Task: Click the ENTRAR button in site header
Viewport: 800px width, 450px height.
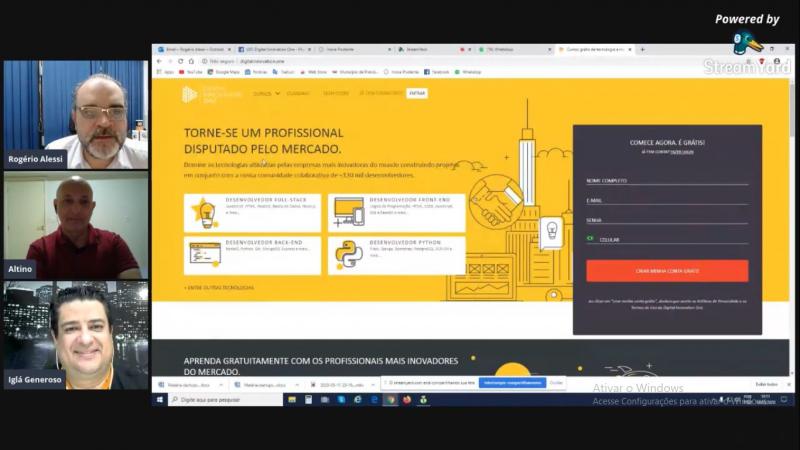Action: (417, 93)
